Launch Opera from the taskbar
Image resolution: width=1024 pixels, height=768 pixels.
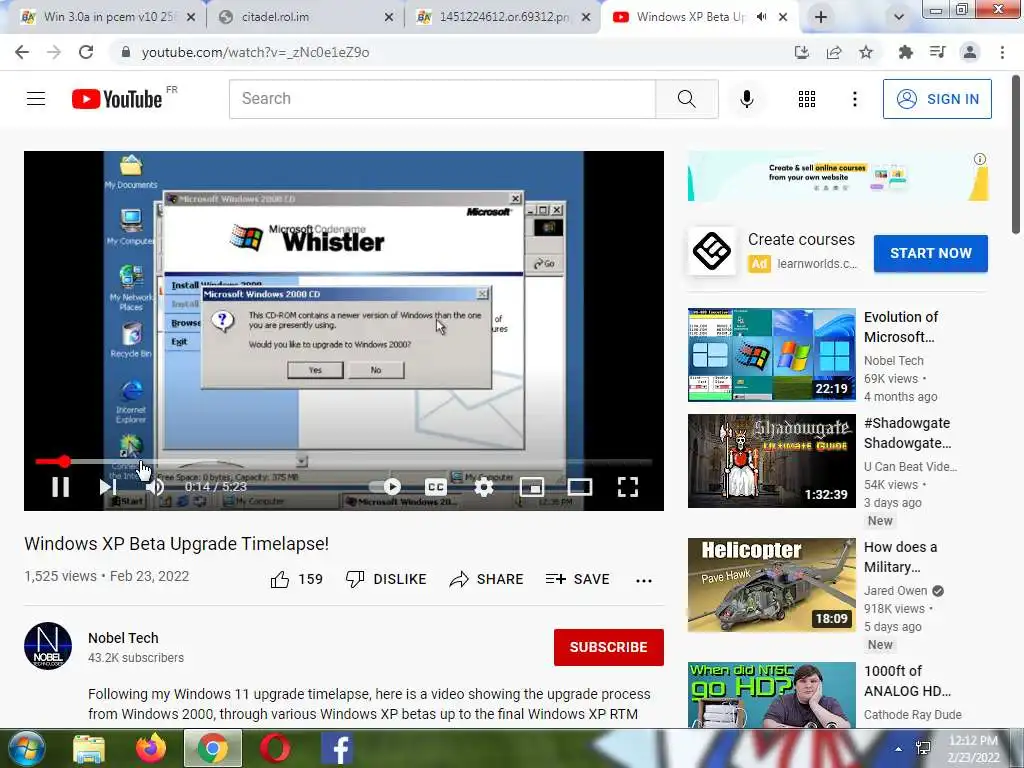[275, 748]
